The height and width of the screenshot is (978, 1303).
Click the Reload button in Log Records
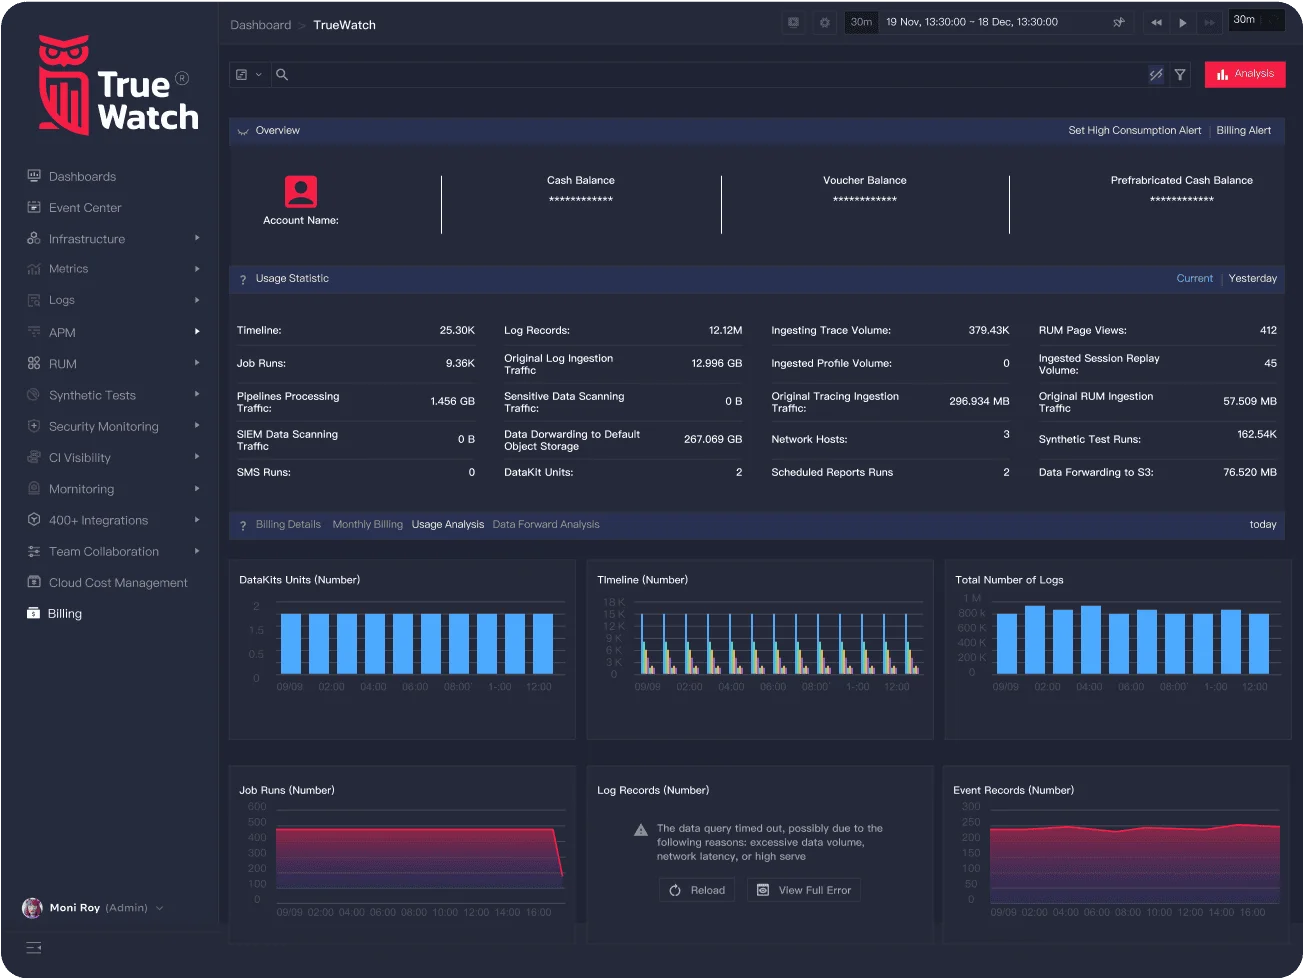click(x=697, y=890)
